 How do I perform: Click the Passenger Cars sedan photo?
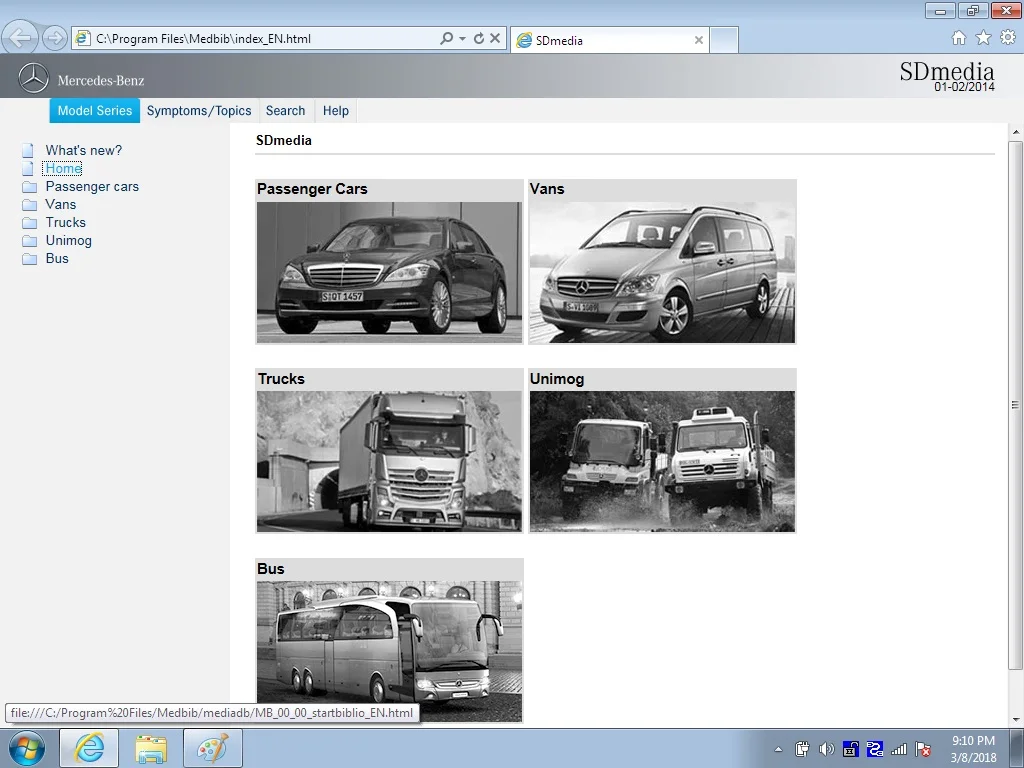(x=389, y=272)
